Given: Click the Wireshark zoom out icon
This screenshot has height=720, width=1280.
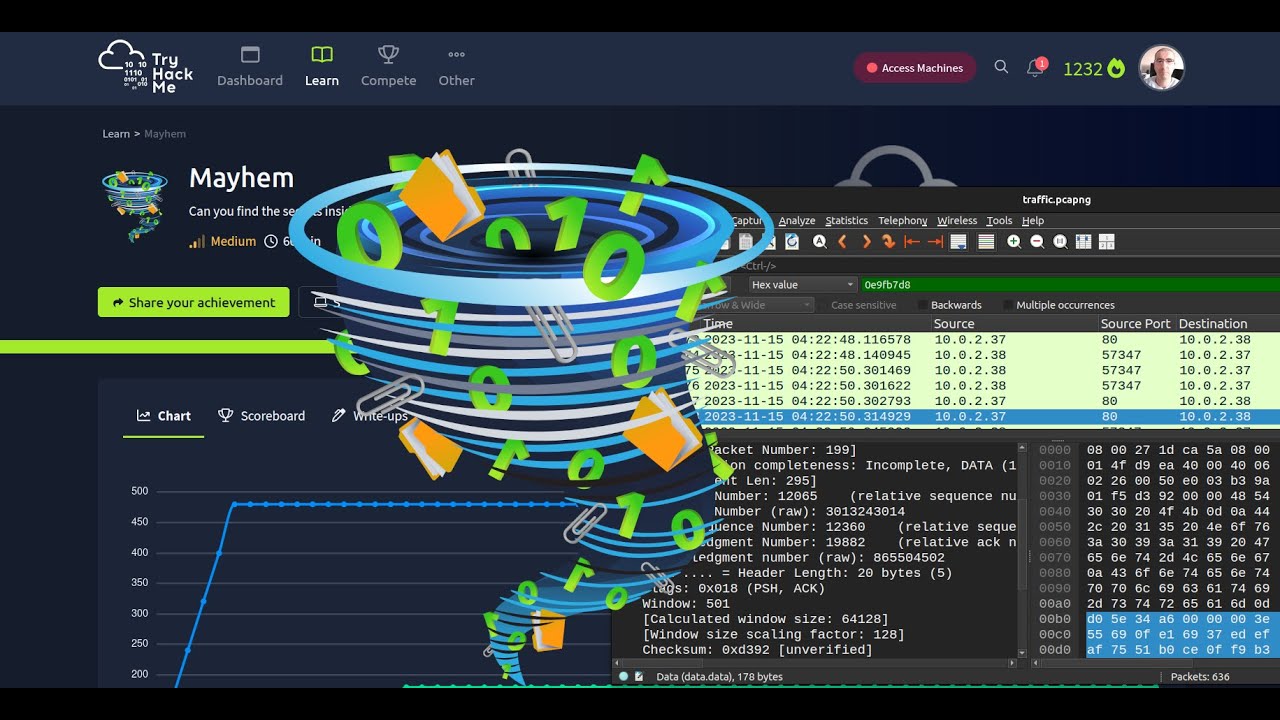Looking at the screenshot, I should [1037, 242].
